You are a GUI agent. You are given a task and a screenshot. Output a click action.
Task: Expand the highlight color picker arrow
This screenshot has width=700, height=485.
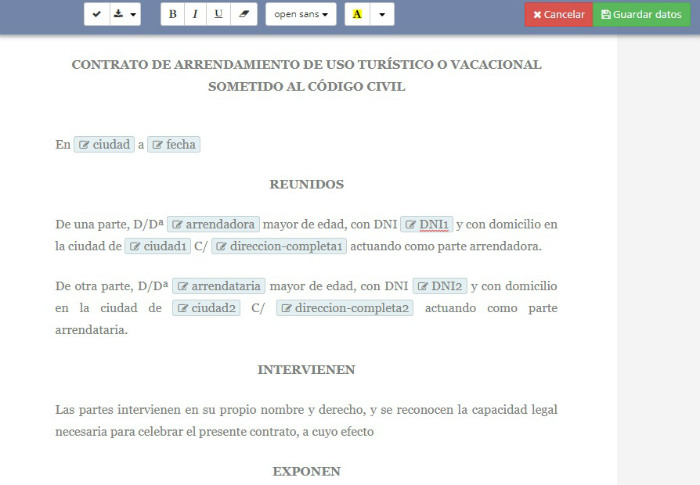pos(382,14)
